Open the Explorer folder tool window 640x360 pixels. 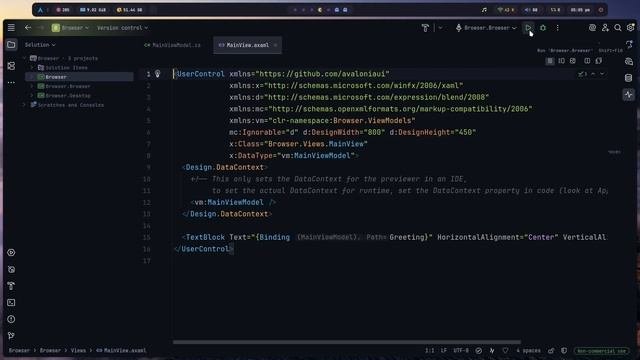pyautogui.click(x=11, y=44)
